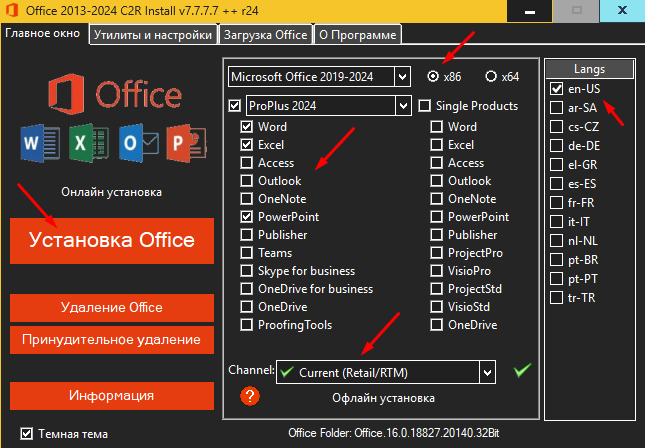Check the pt-BR language checkbox
The height and width of the screenshot is (448, 645).
[557, 260]
